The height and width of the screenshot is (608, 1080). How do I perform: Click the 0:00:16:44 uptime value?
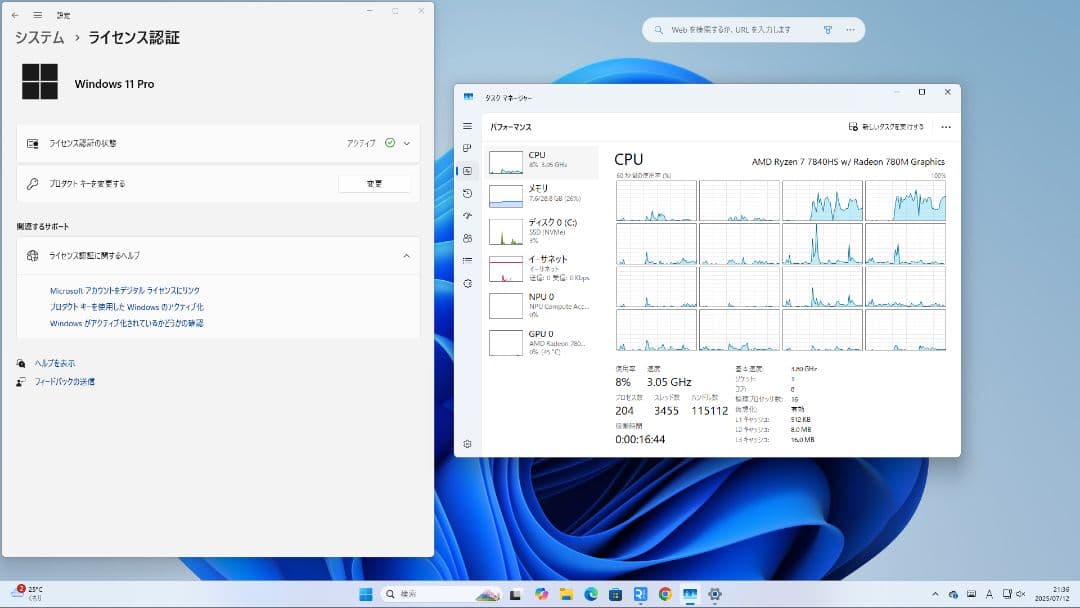[640, 439]
